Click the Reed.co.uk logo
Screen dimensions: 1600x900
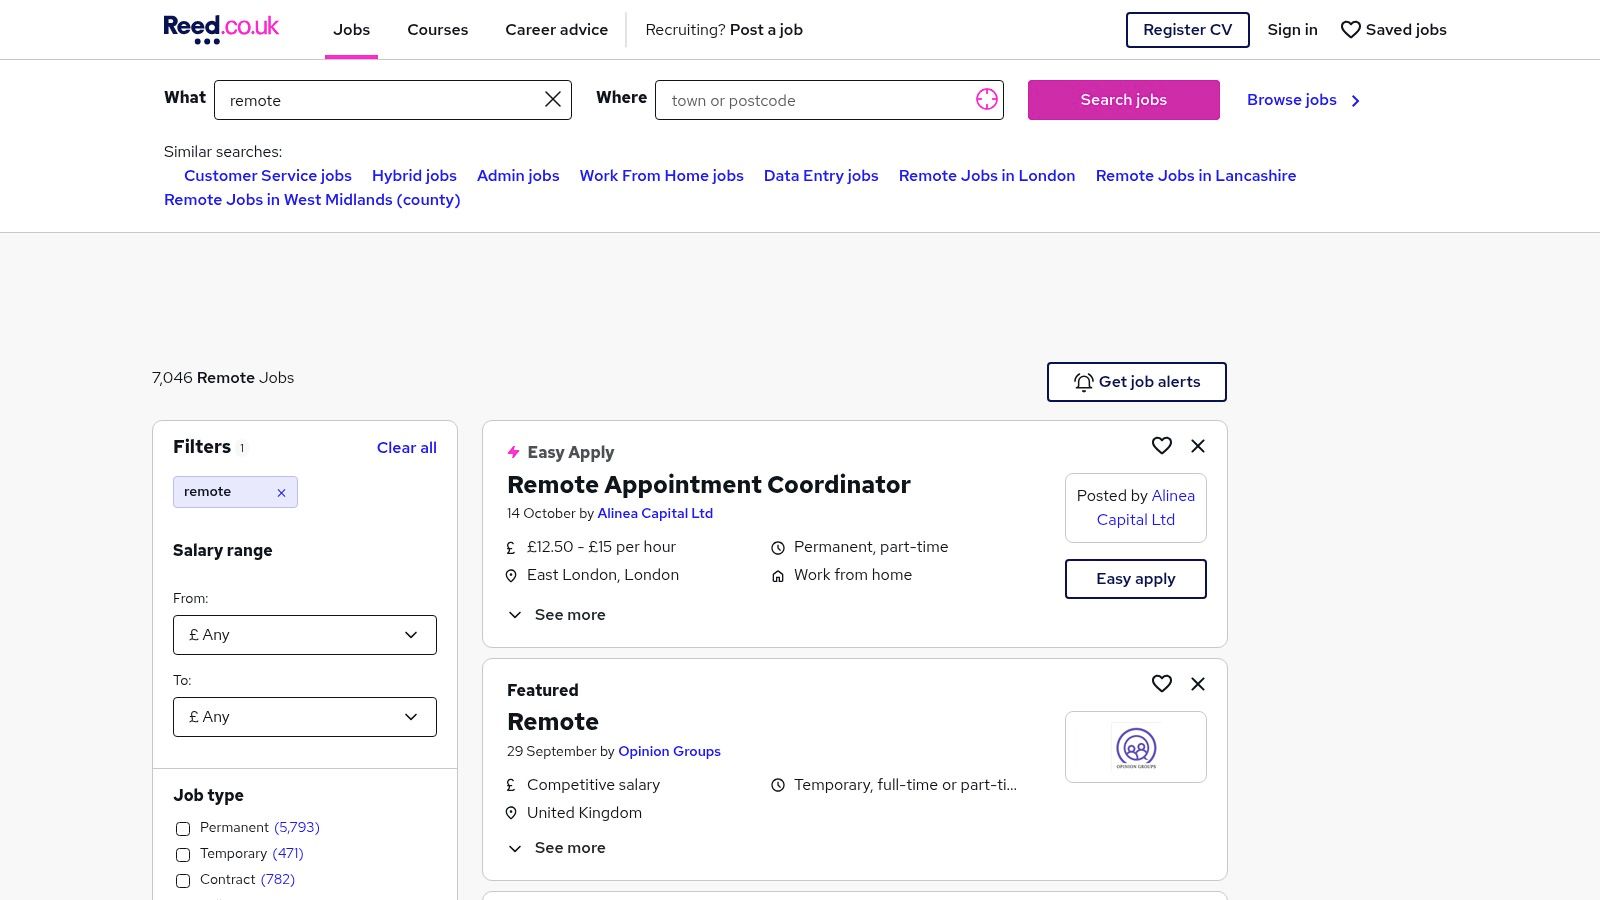(x=221, y=29)
